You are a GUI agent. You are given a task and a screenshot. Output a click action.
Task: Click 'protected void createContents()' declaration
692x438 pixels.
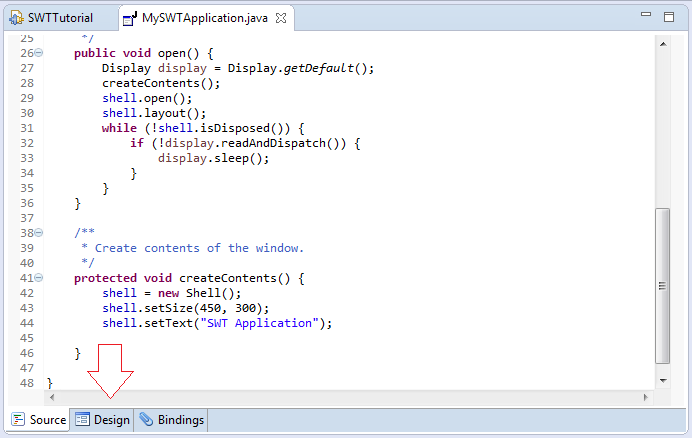coord(182,278)
